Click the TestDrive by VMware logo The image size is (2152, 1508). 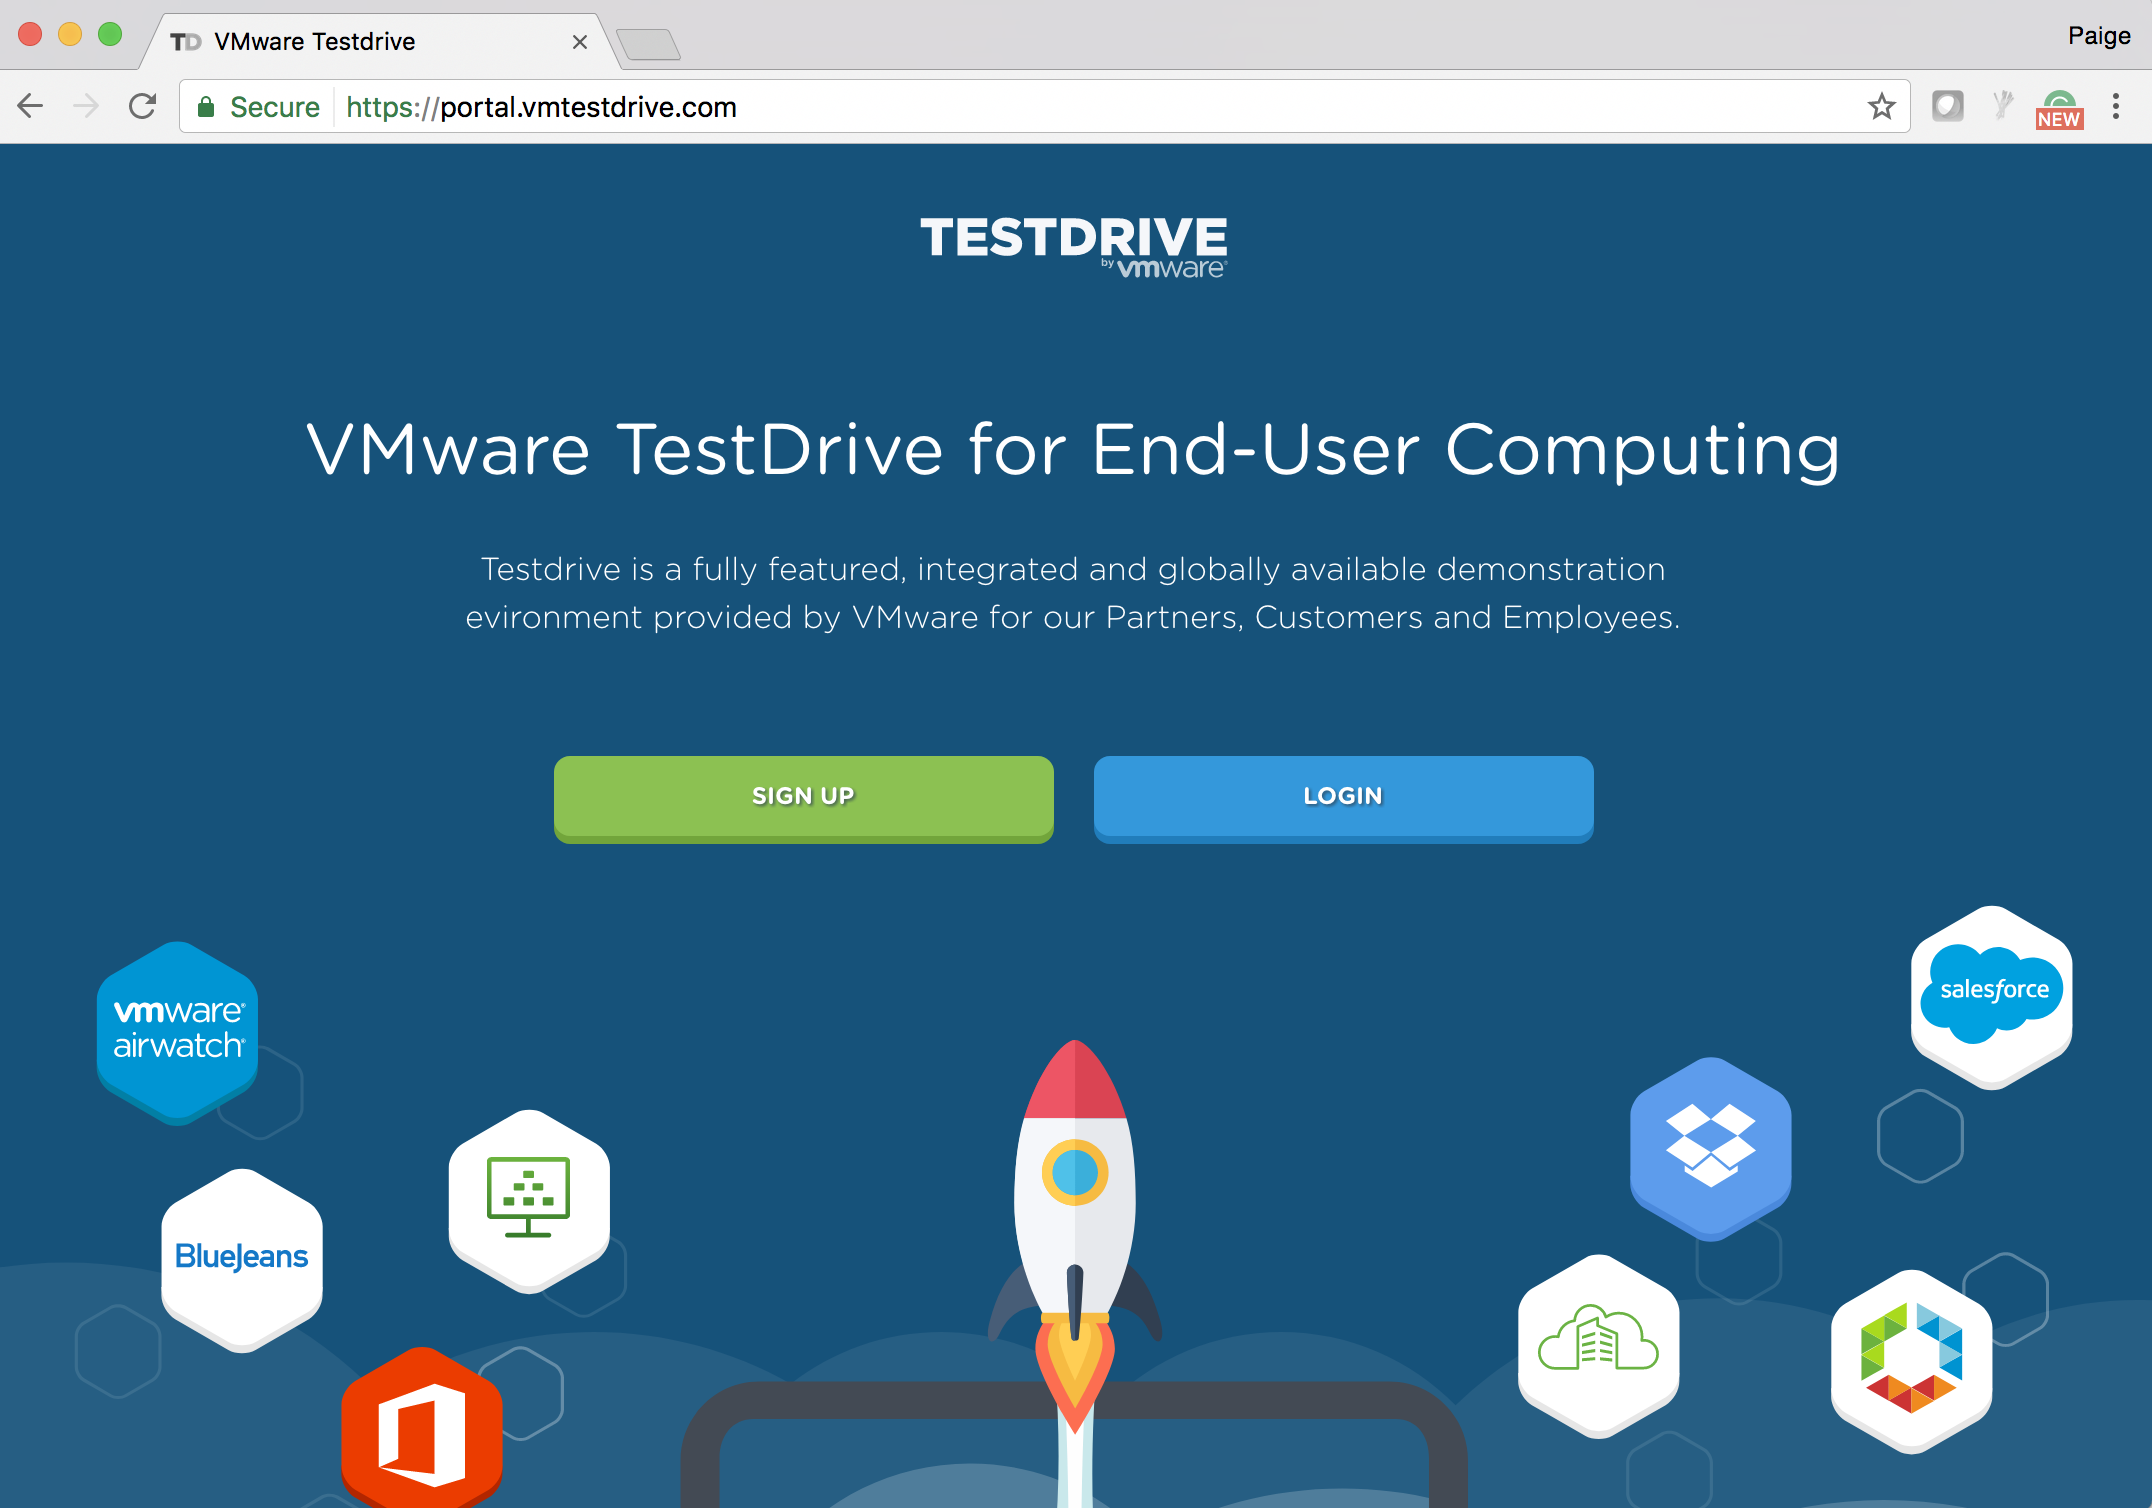1074,247
